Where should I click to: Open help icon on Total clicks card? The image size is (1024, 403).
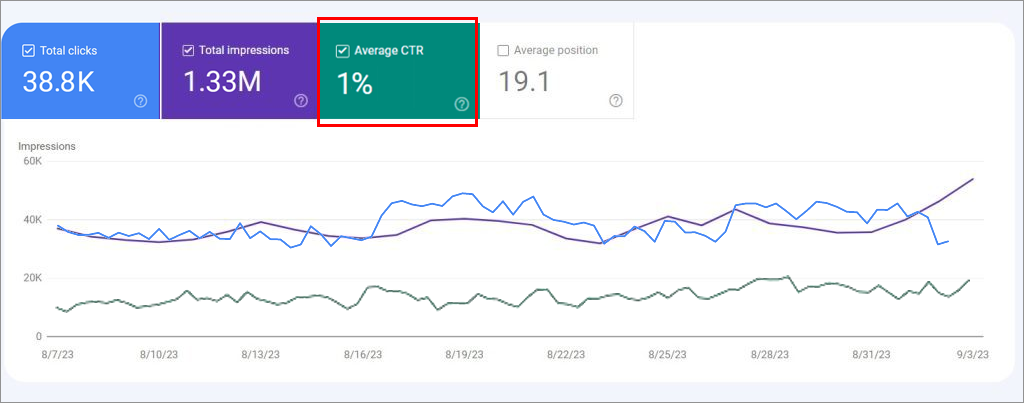pyautogui.click(x=140, y=101)
